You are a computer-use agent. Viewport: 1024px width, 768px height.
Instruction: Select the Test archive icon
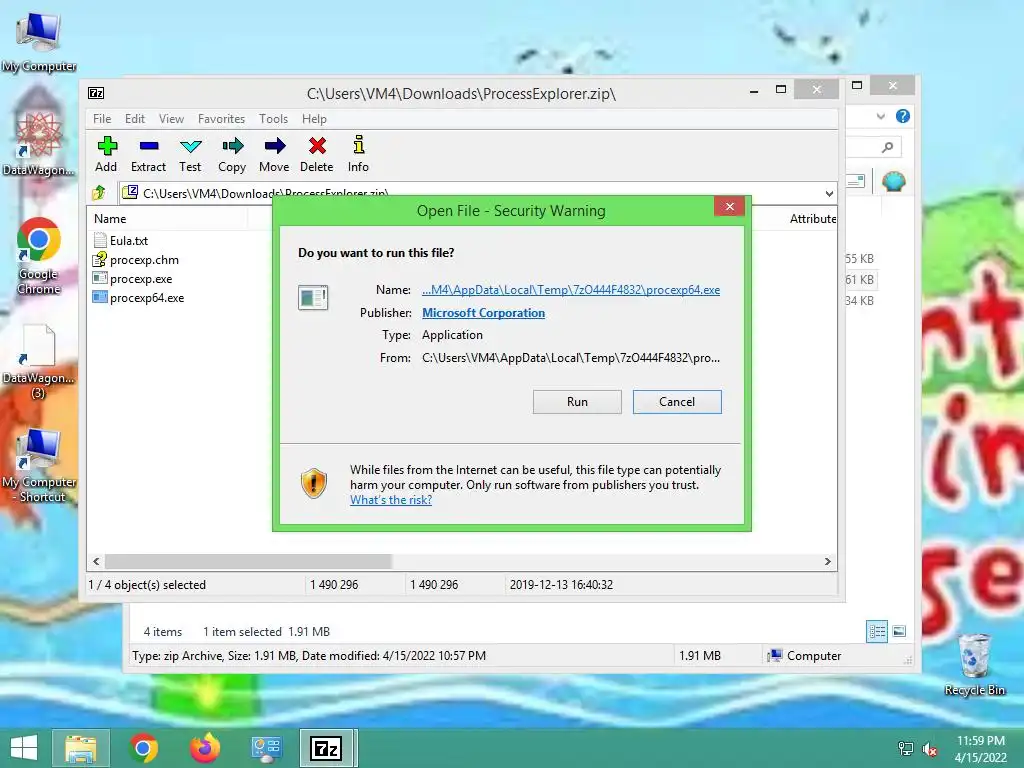coord(190,154)
